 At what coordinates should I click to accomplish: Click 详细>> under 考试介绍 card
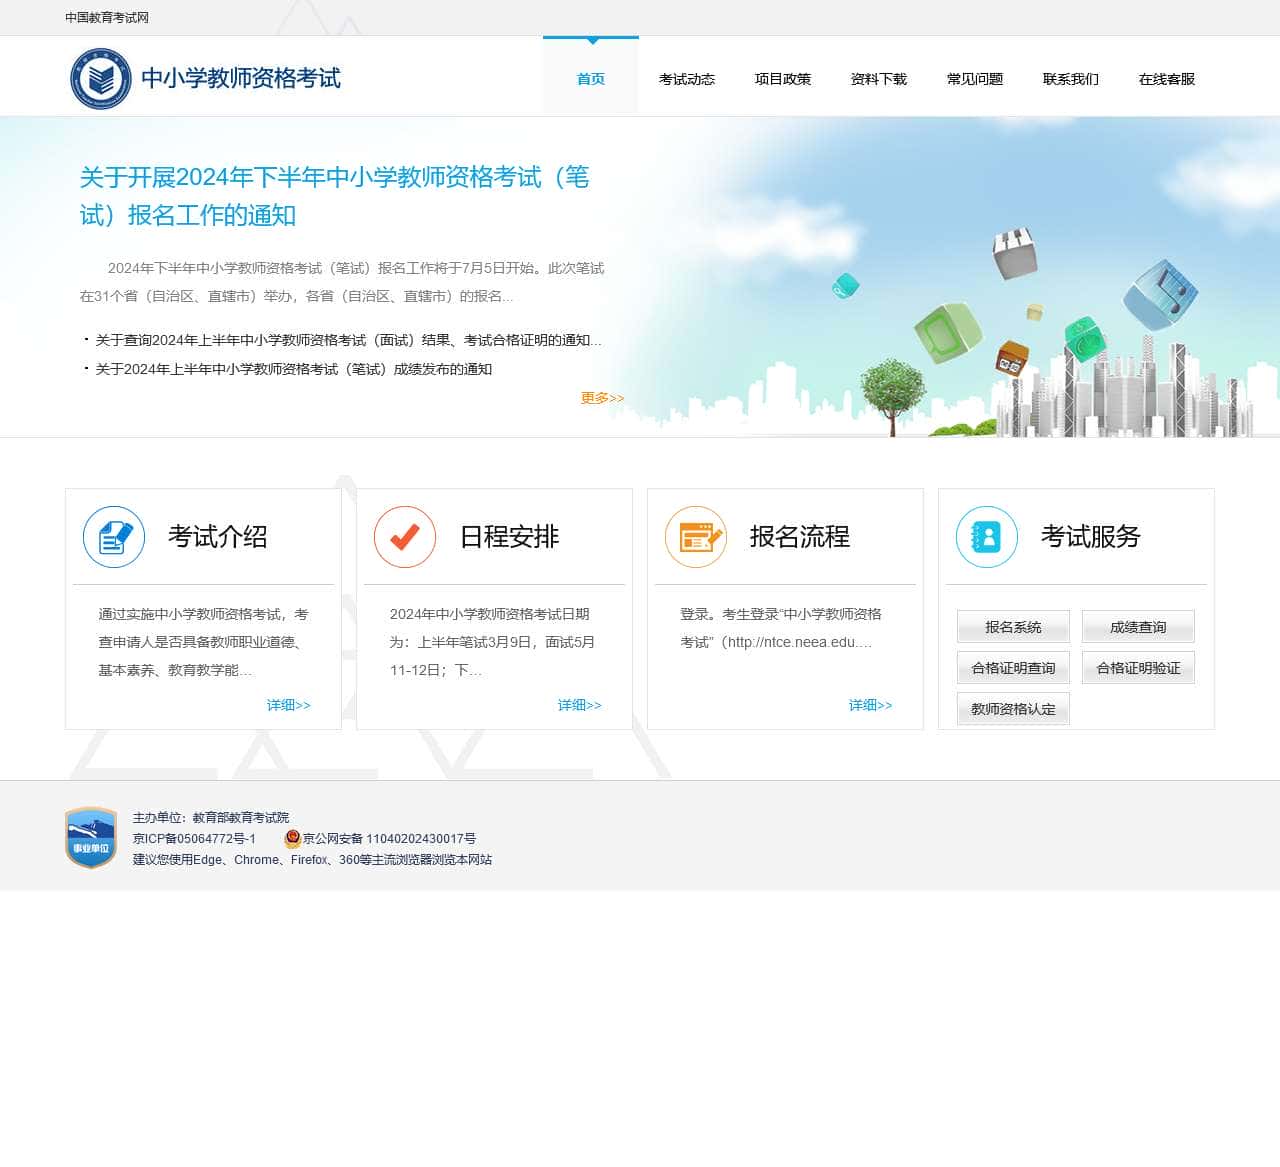(x=289, y=705)
